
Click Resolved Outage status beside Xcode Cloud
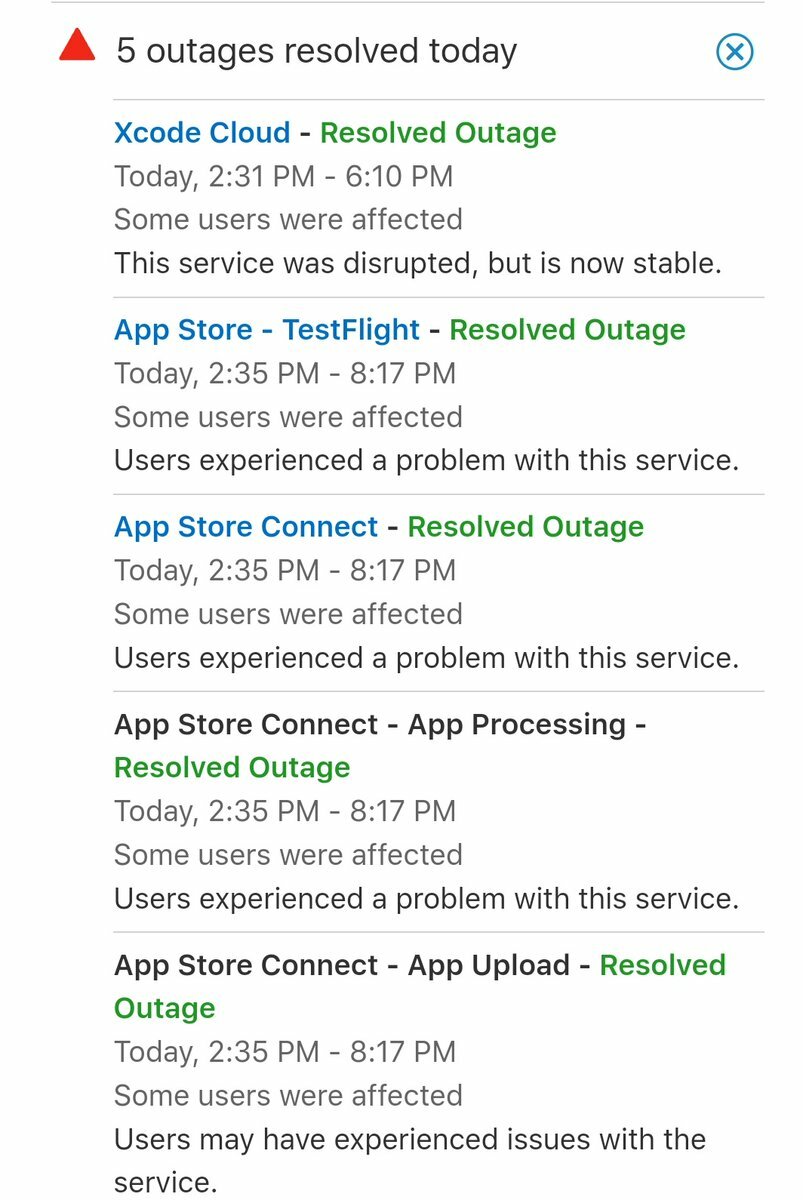point(438,132)
